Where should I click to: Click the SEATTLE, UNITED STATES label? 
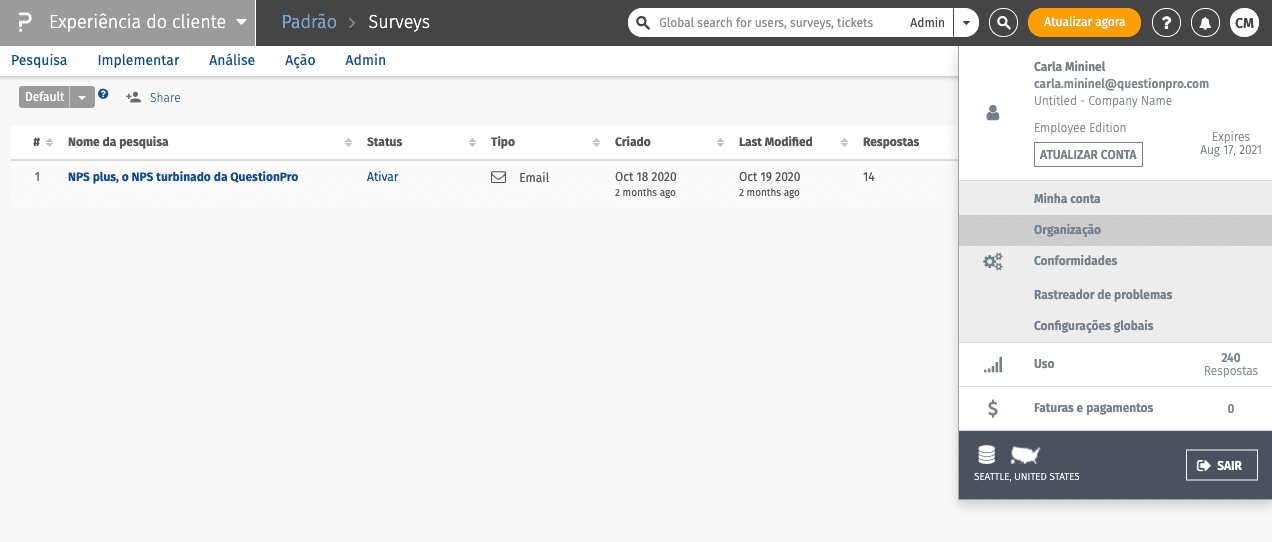[x=1027, y=477]
